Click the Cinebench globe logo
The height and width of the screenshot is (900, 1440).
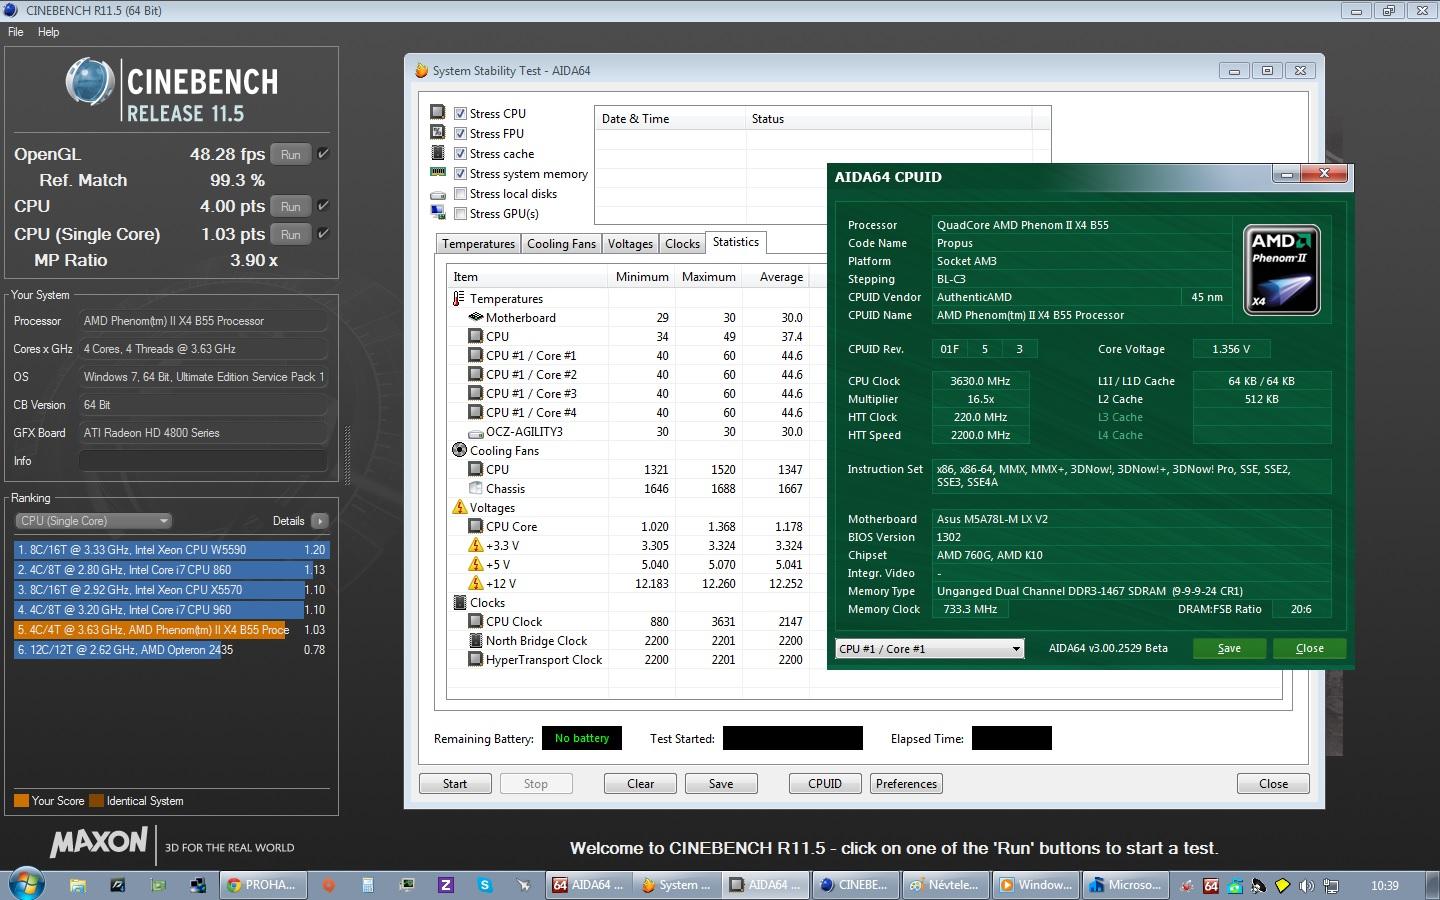coord(90,82)
